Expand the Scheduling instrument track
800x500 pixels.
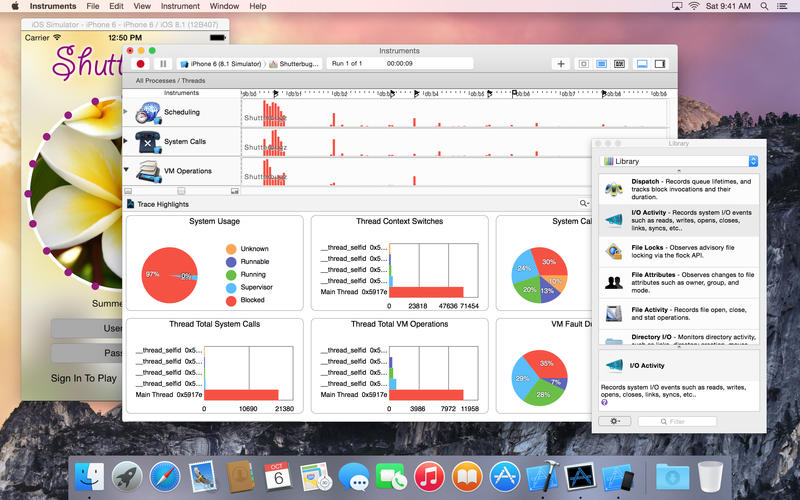pos(127,112)
